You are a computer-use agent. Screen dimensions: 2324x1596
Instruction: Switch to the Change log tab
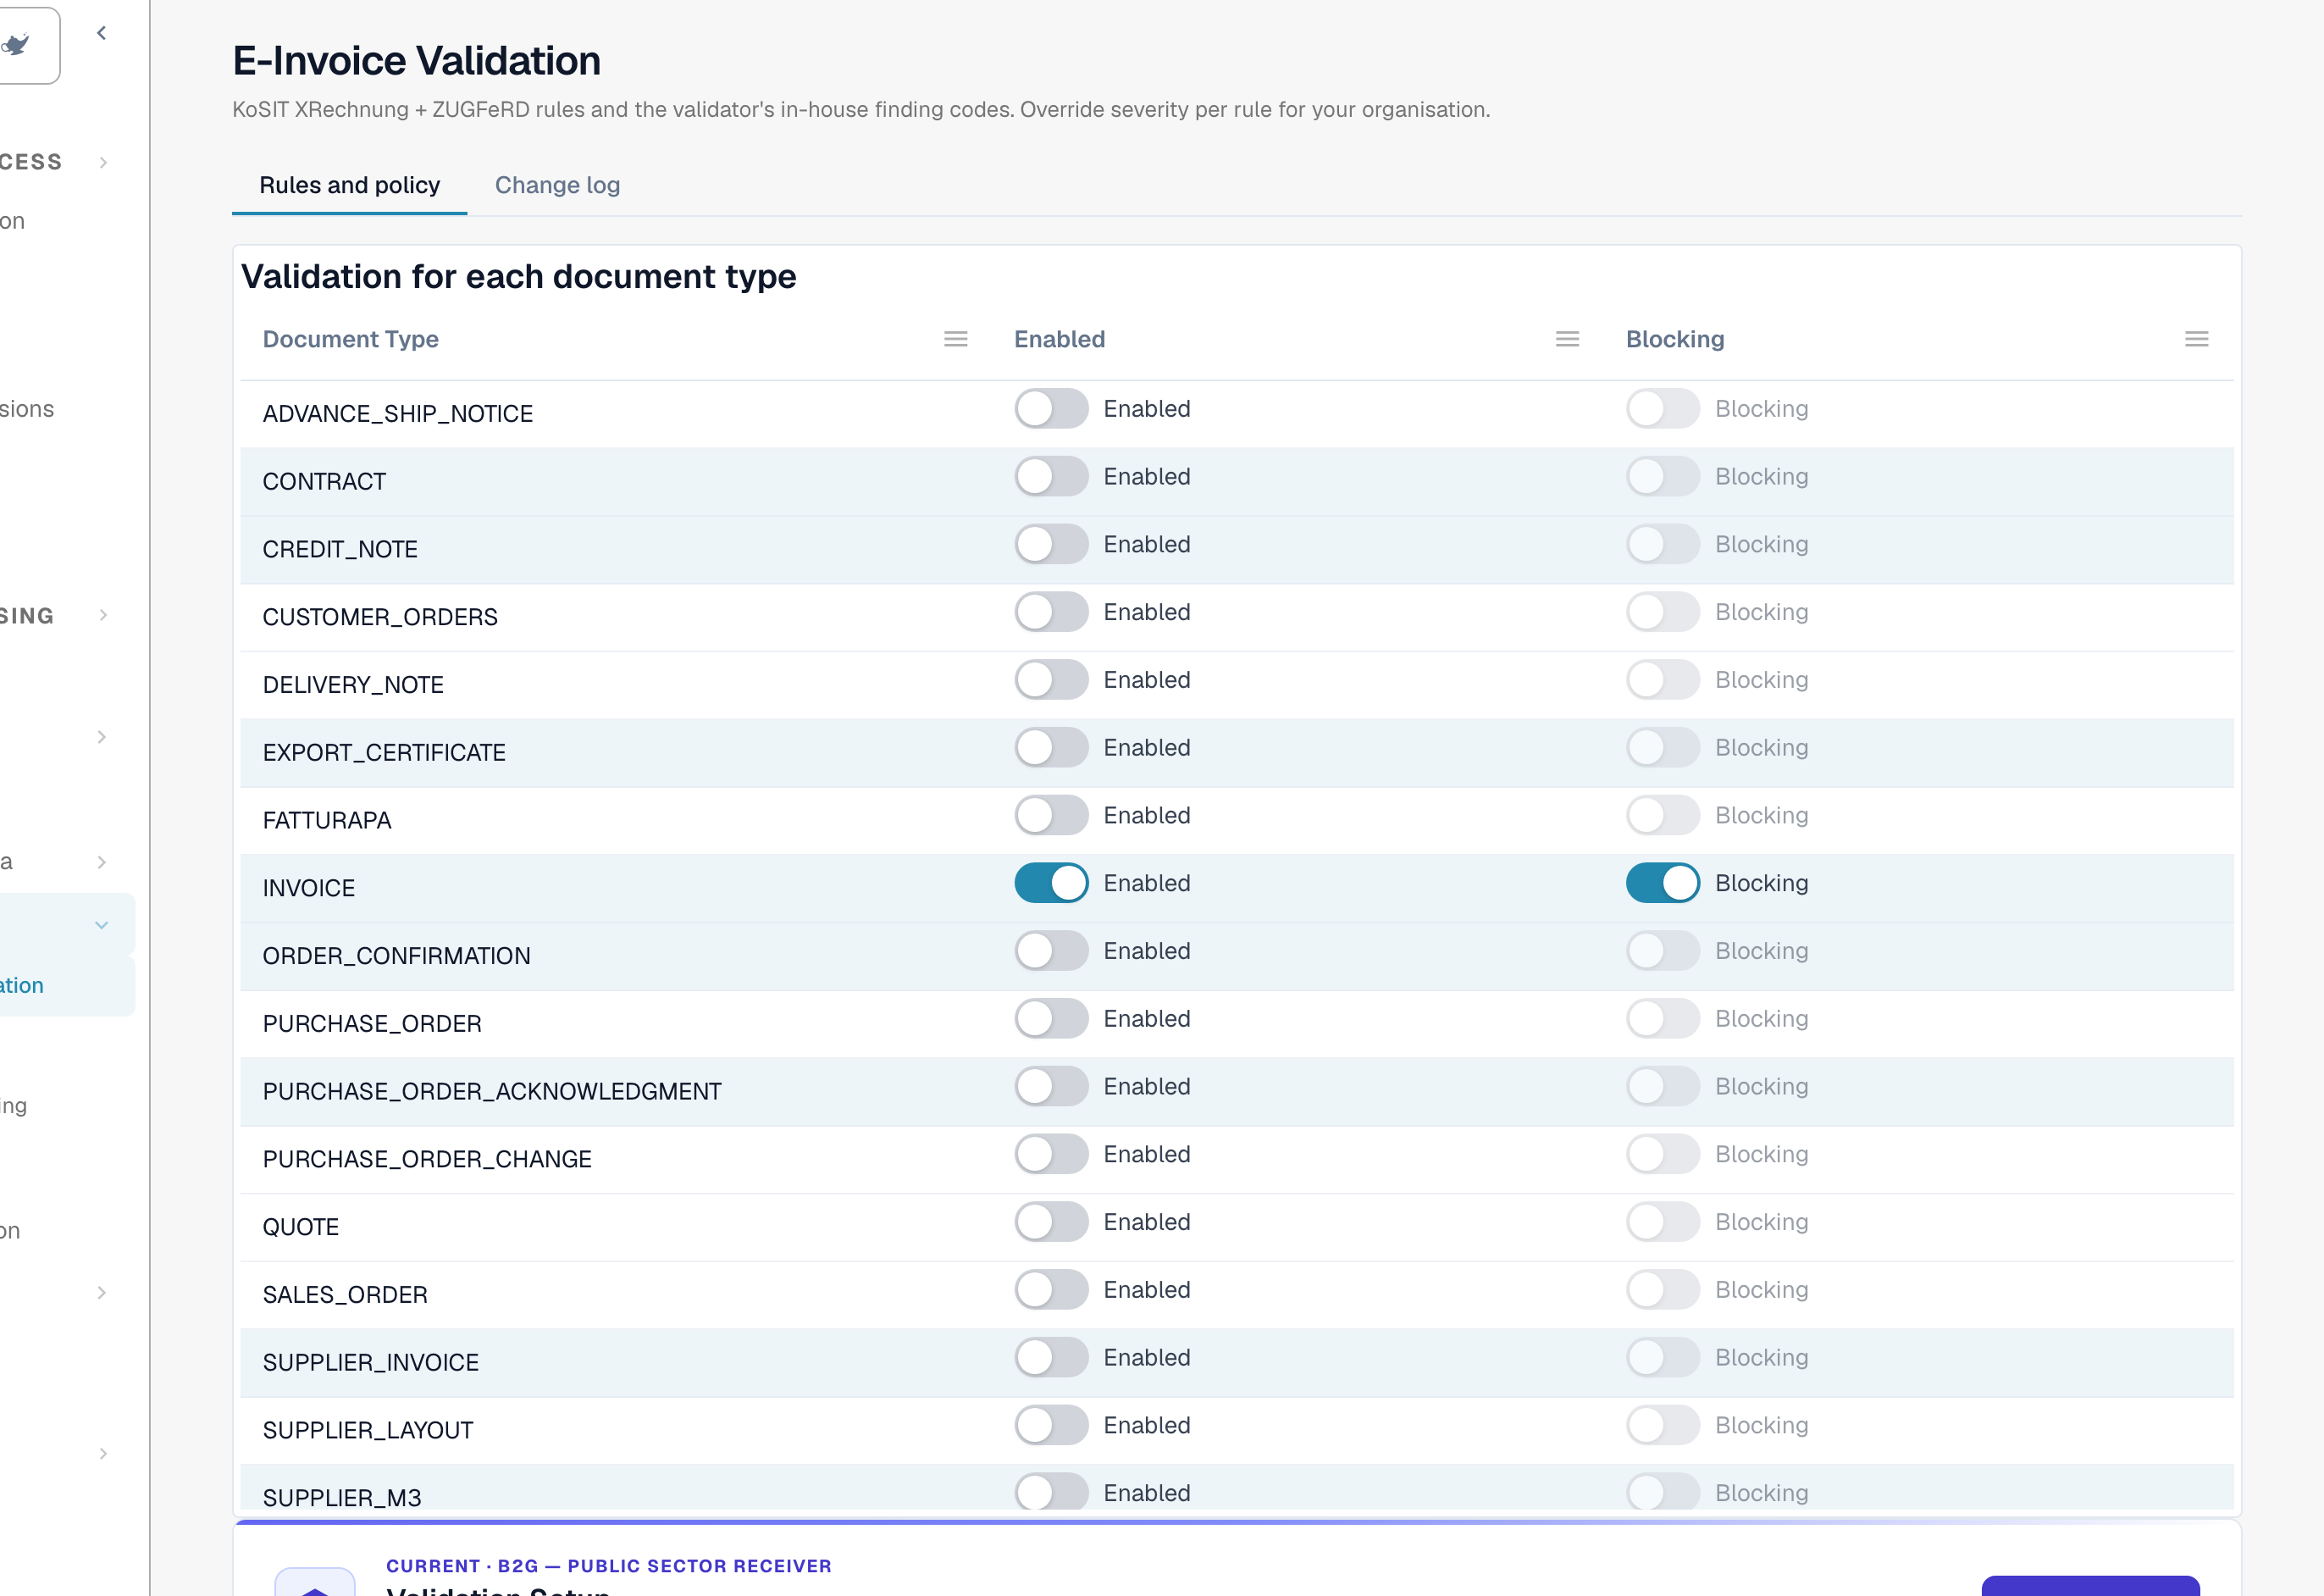coord(557,185)
